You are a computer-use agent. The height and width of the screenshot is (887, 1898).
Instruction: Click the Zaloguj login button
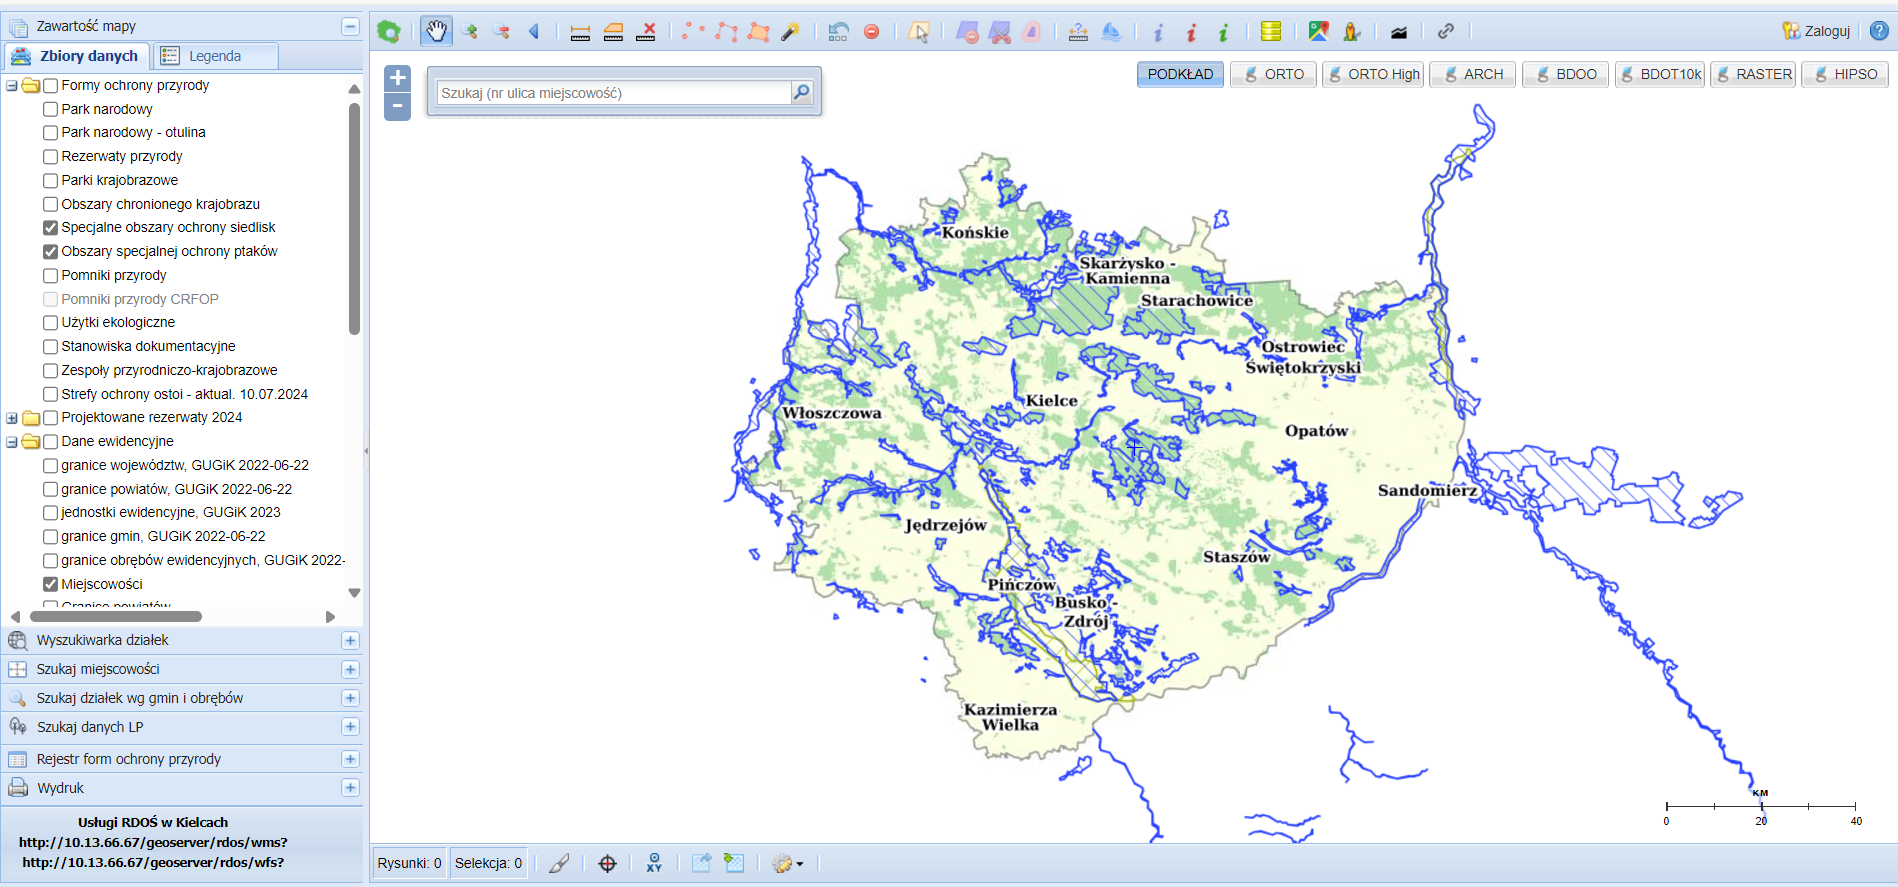point(1816,31)
